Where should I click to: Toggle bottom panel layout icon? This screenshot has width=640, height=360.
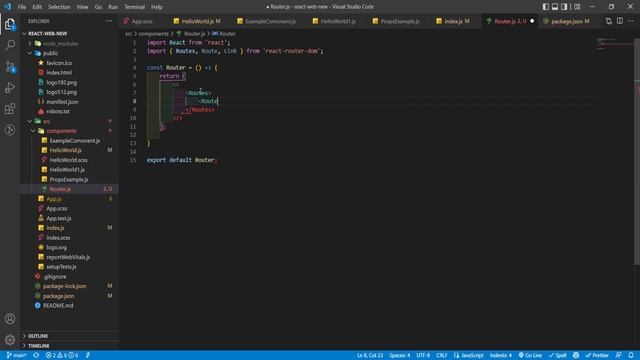click(555, 7)
